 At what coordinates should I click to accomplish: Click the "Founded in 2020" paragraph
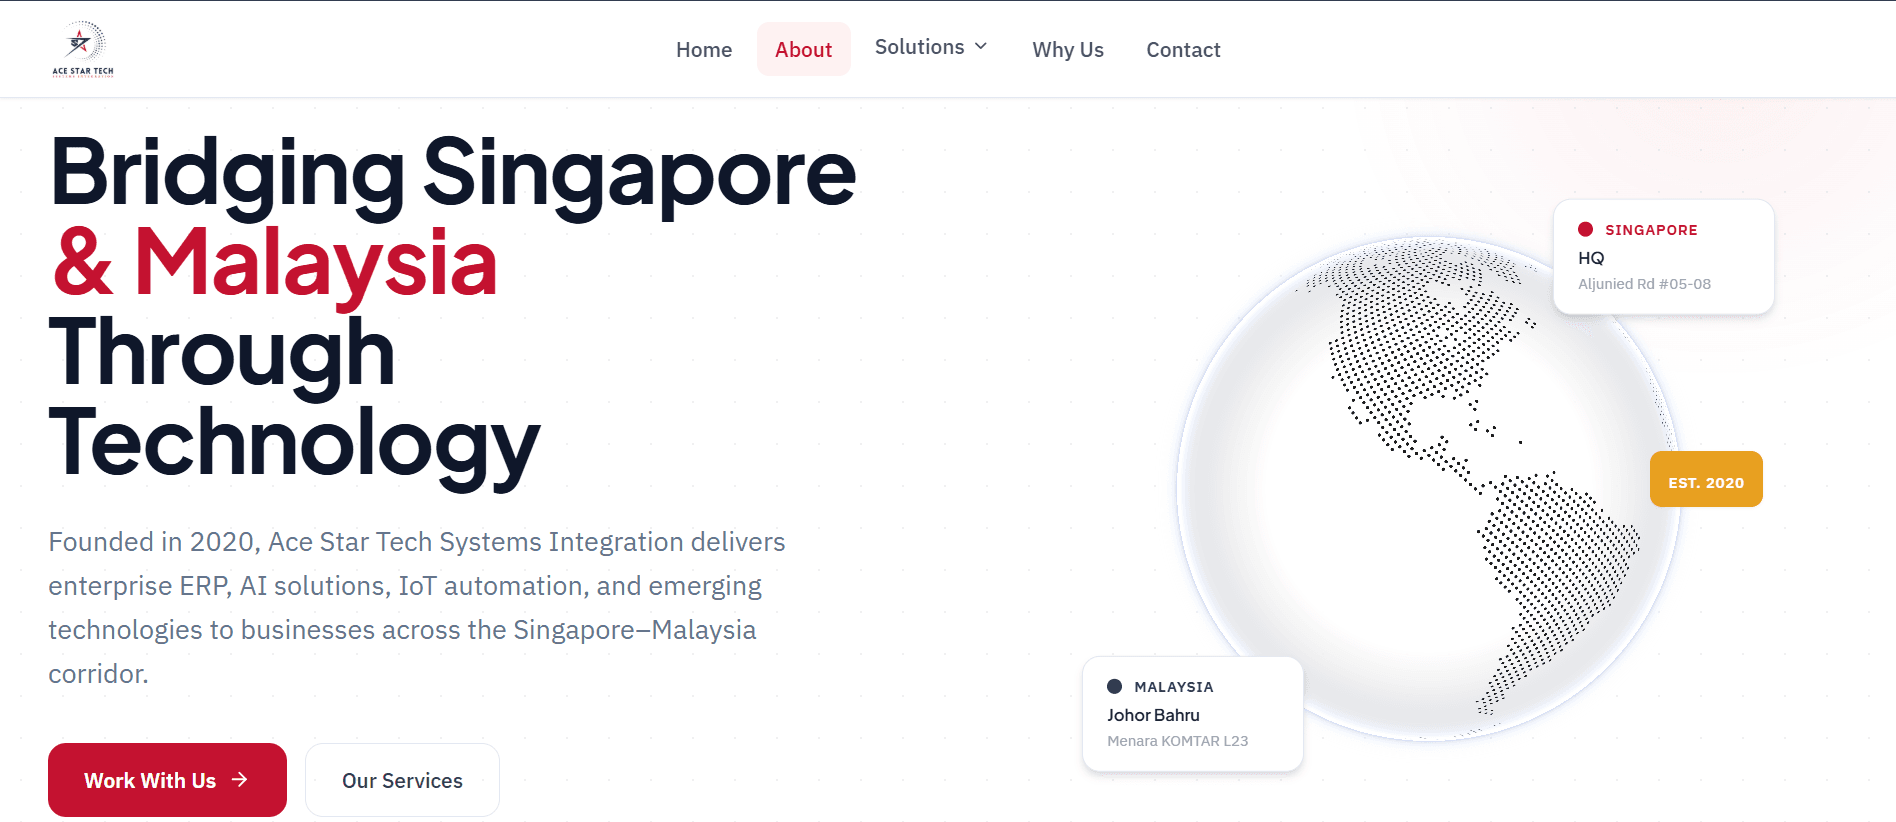tap(417, 607)
